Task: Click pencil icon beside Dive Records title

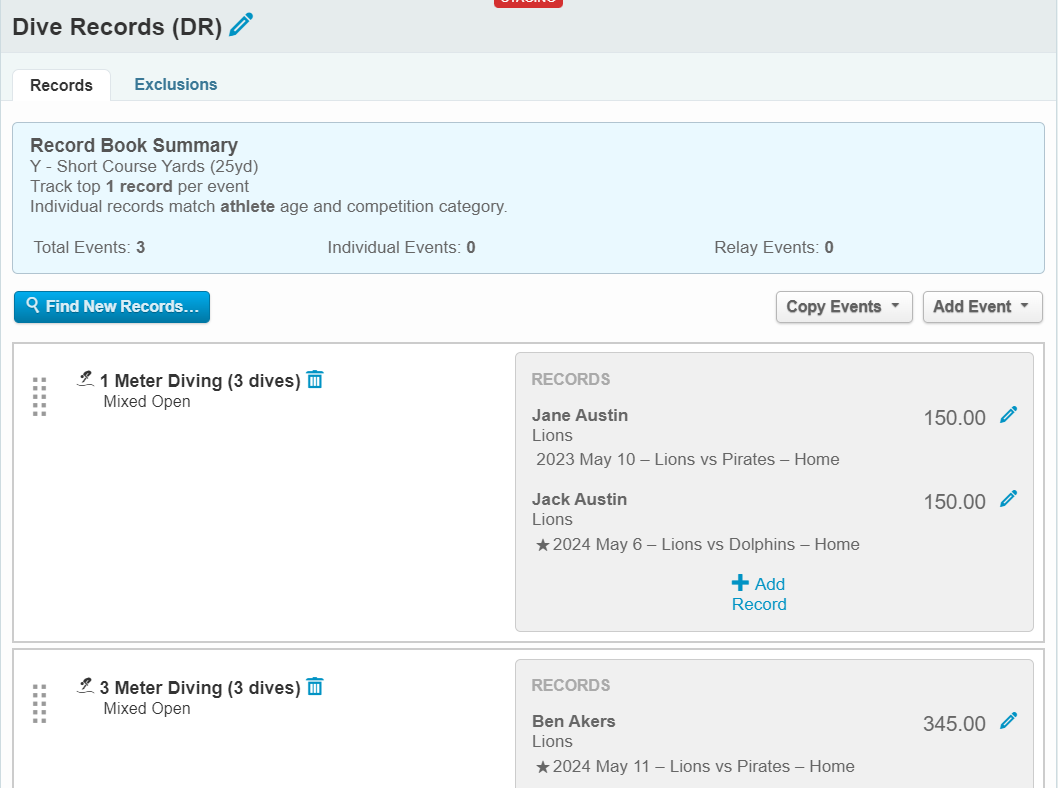Action: pyautogui.click(x=241, y=25)
